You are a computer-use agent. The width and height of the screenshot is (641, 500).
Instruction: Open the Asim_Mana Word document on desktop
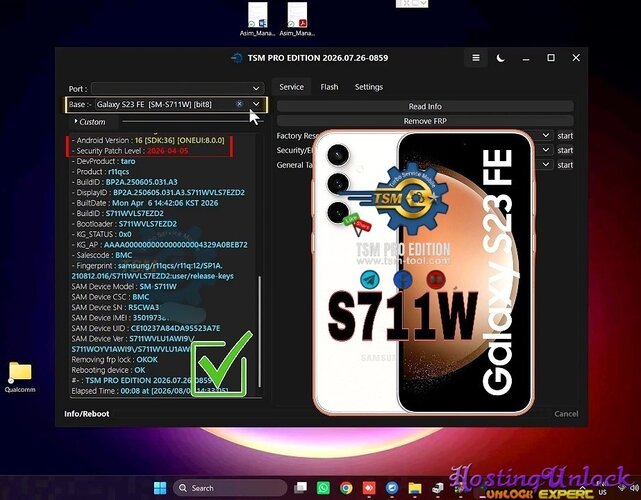coord(258,20)
